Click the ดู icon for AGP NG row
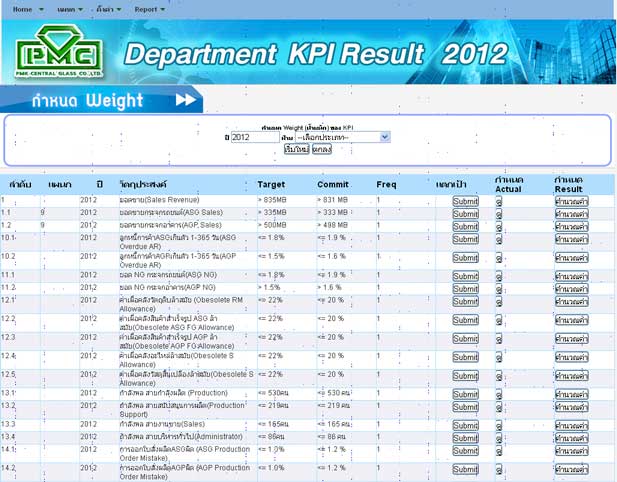617x482 pixels. tap(499, 288)
